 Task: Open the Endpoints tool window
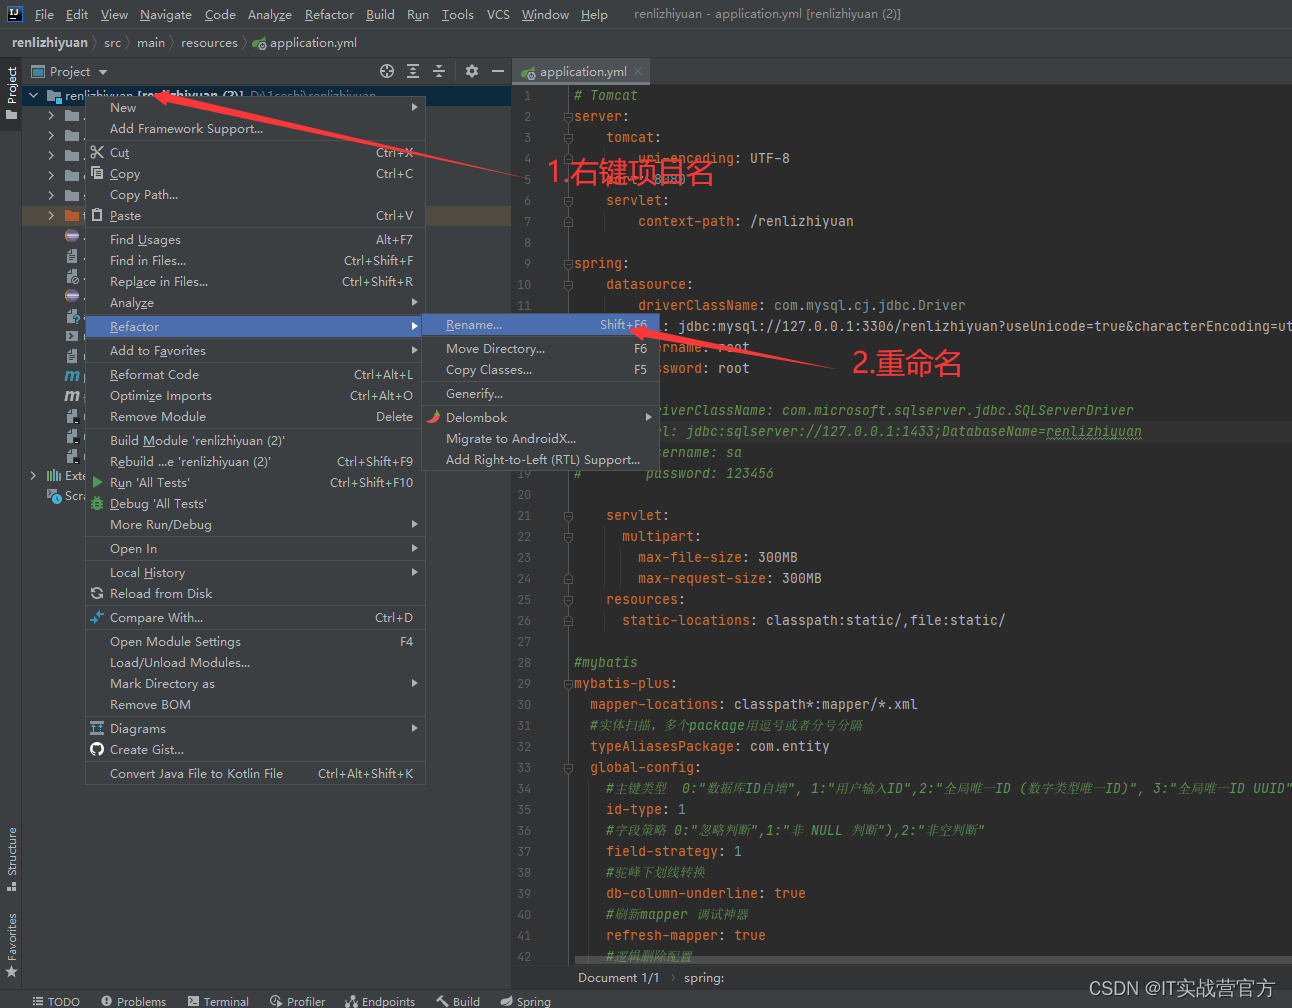pos(380,1001)
